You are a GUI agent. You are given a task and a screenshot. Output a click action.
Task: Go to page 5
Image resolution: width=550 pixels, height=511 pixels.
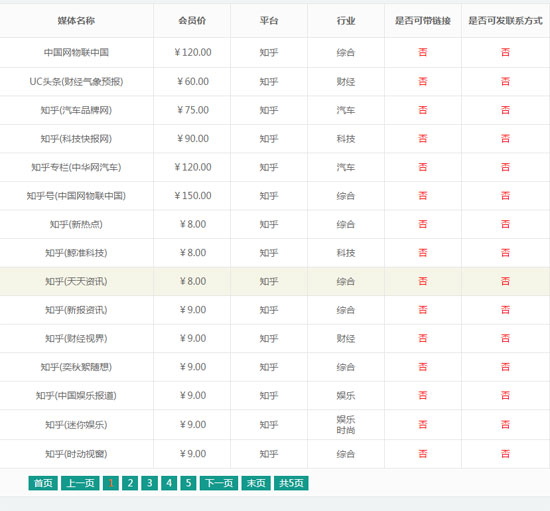[x=188, y=483]
